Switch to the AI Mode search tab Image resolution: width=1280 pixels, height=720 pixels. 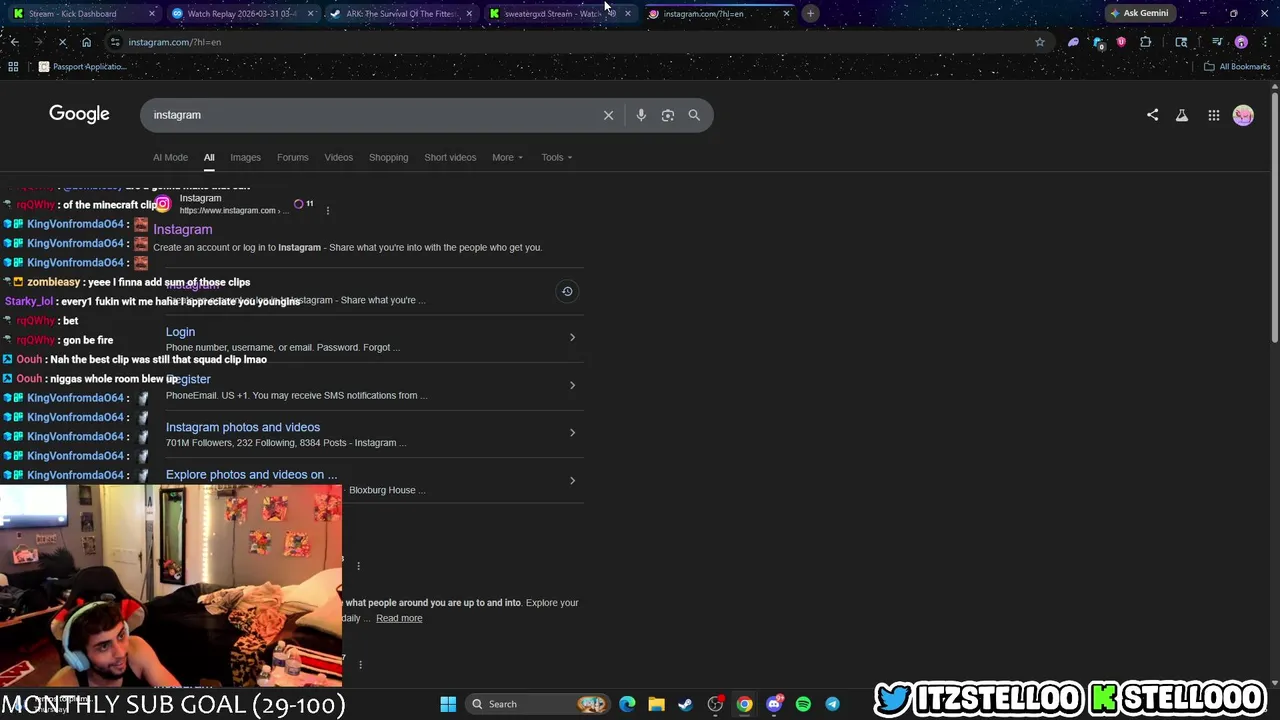point(170,157)
